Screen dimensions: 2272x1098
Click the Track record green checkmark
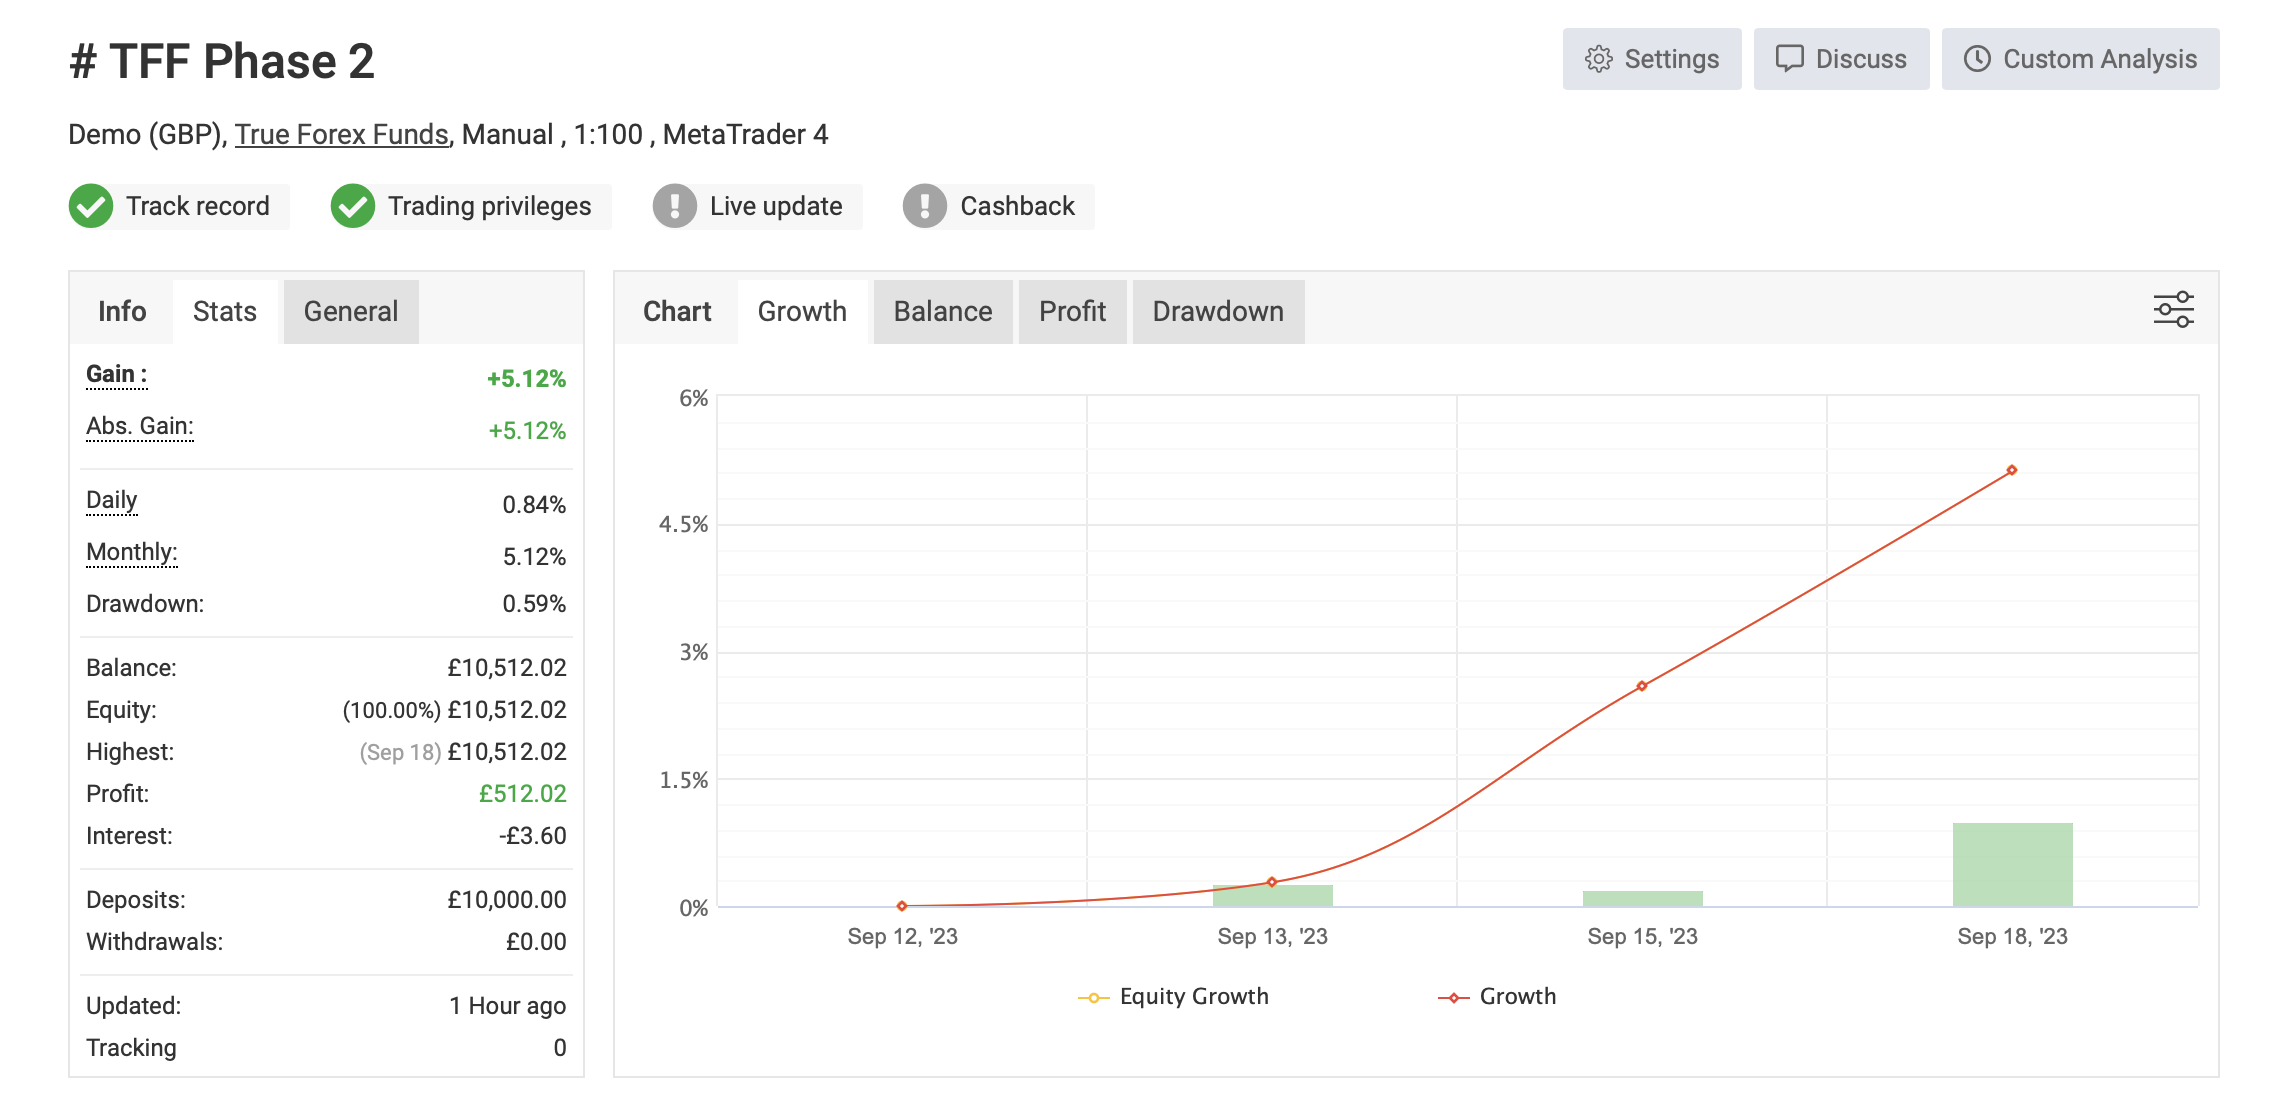[x=91, y=206]
